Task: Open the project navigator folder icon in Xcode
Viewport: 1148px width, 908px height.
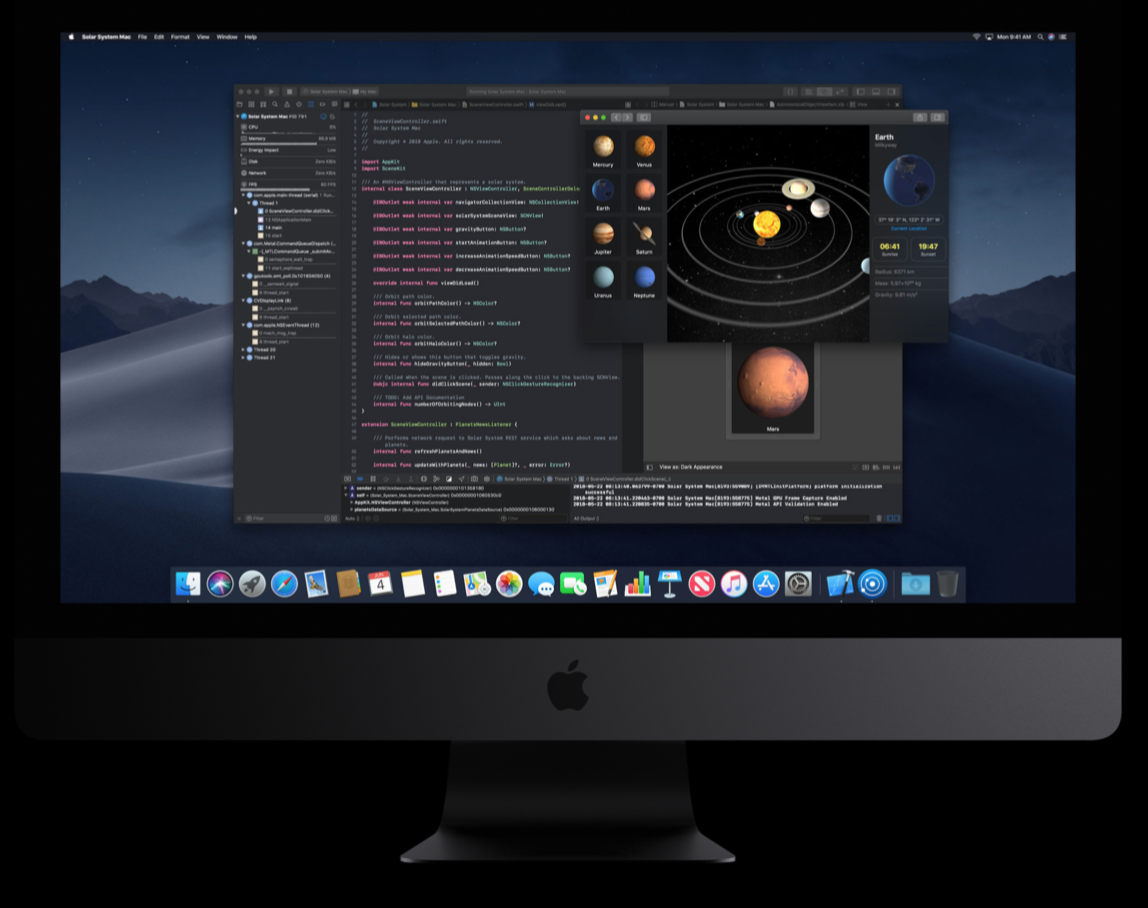Action: pyautogui.click(x=239, y=105)
